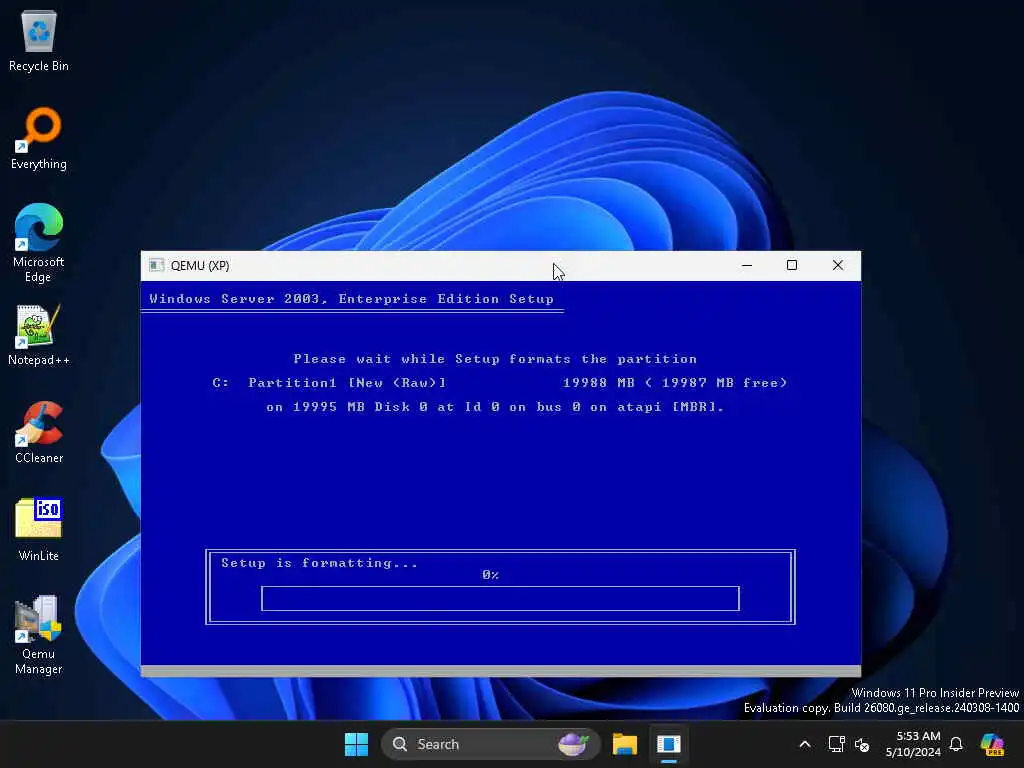Viewport: 1024px width, 768px height.
Task: Click the formatting progress bar
Action: click(500, 598)
